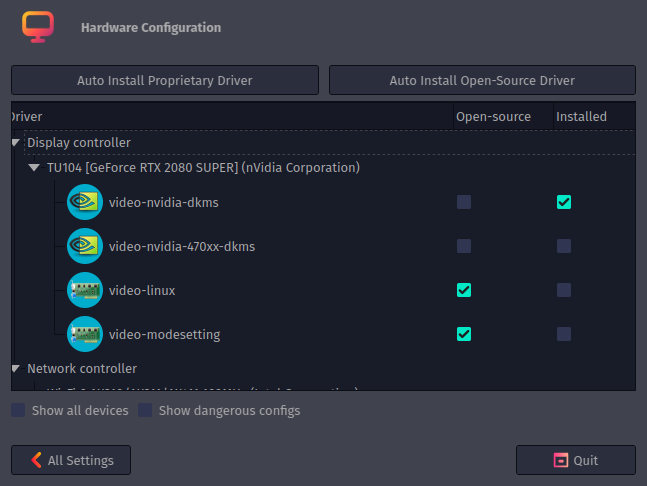Click the Installed column header
This screenshot has height=486, width=647.
pos(594,117)
